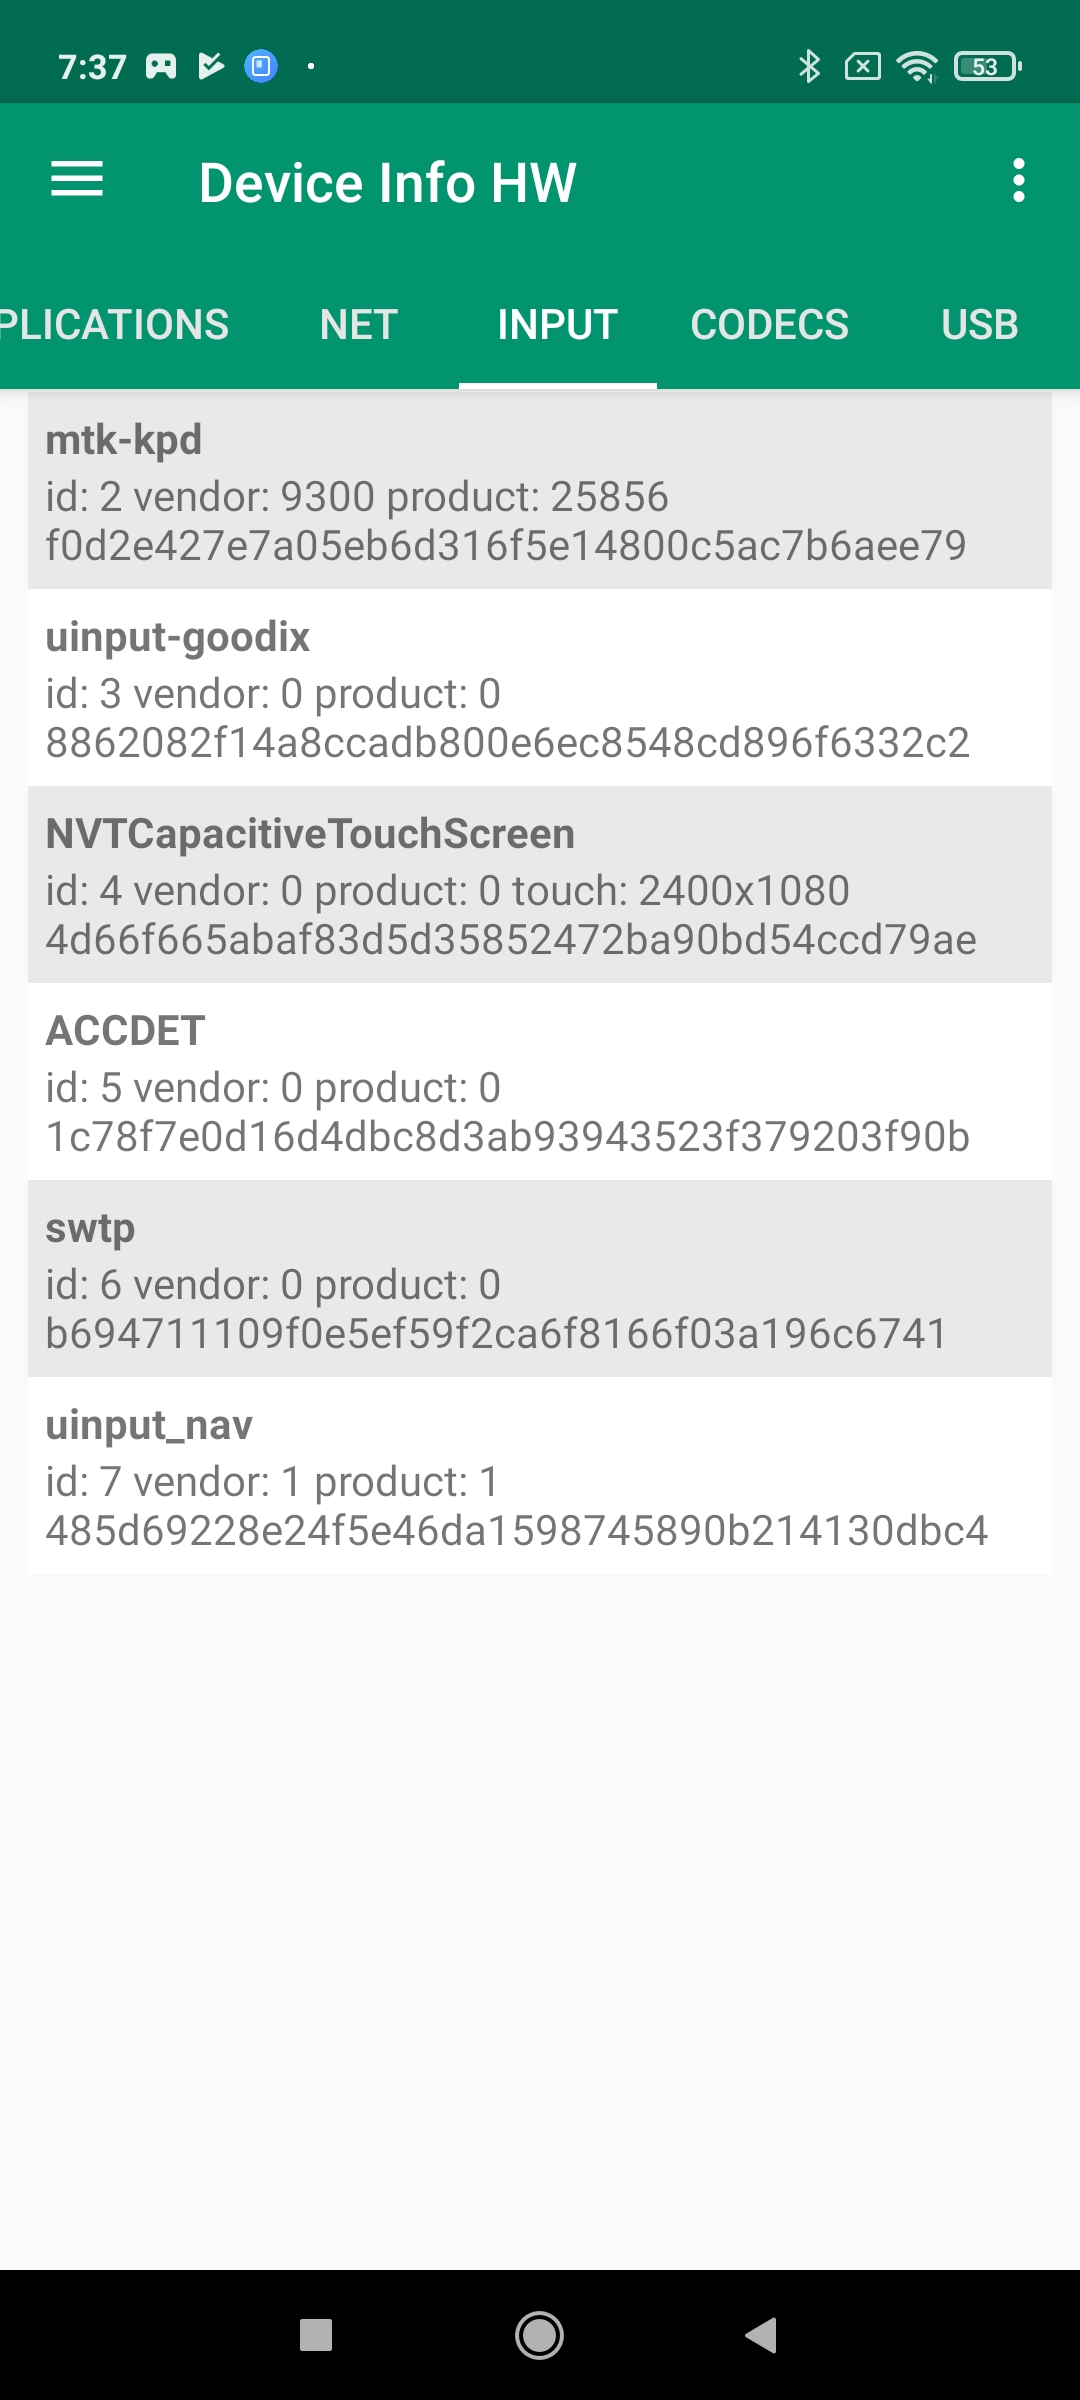Select the swtp device entry
This screenshot has width=1080, height=2400.
coord(540,1279)
